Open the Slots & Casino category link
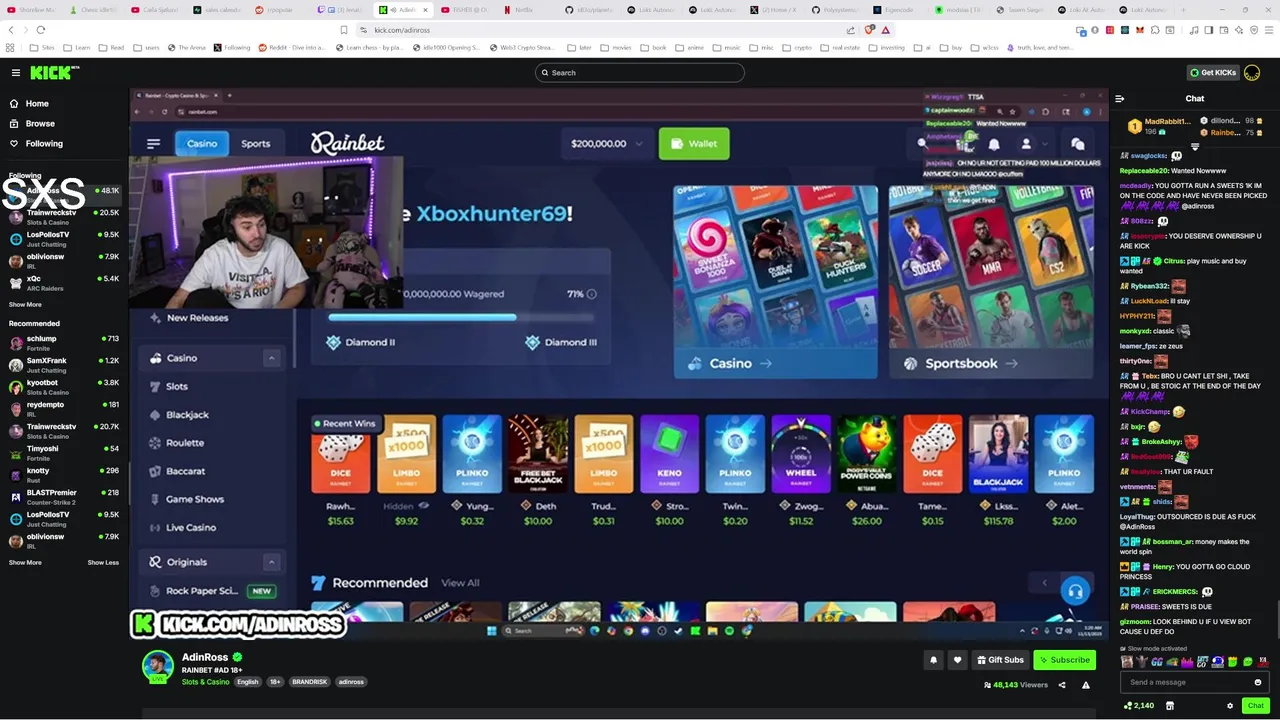The width and height of the screenshot is (1280, 720). 205,682
